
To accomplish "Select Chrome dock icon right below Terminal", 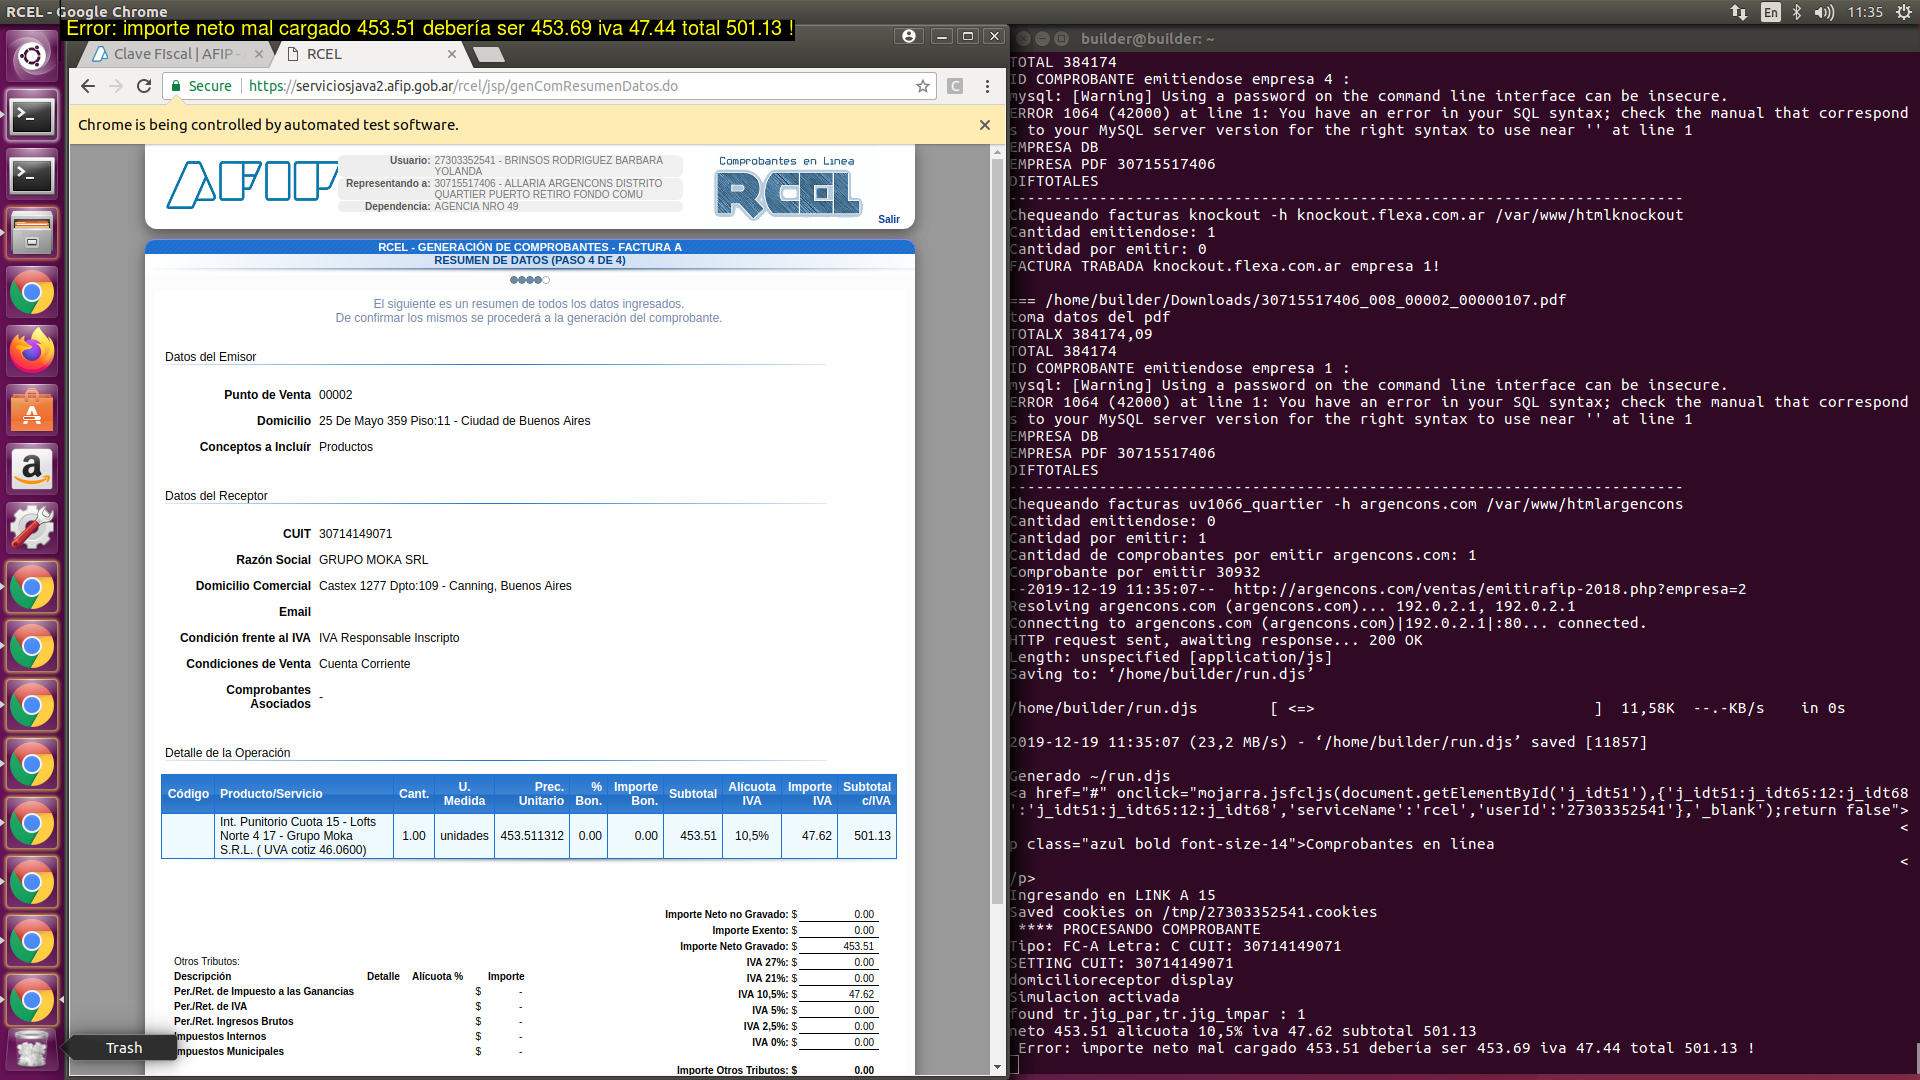I will pyautogui.click(x=32, y=293).
